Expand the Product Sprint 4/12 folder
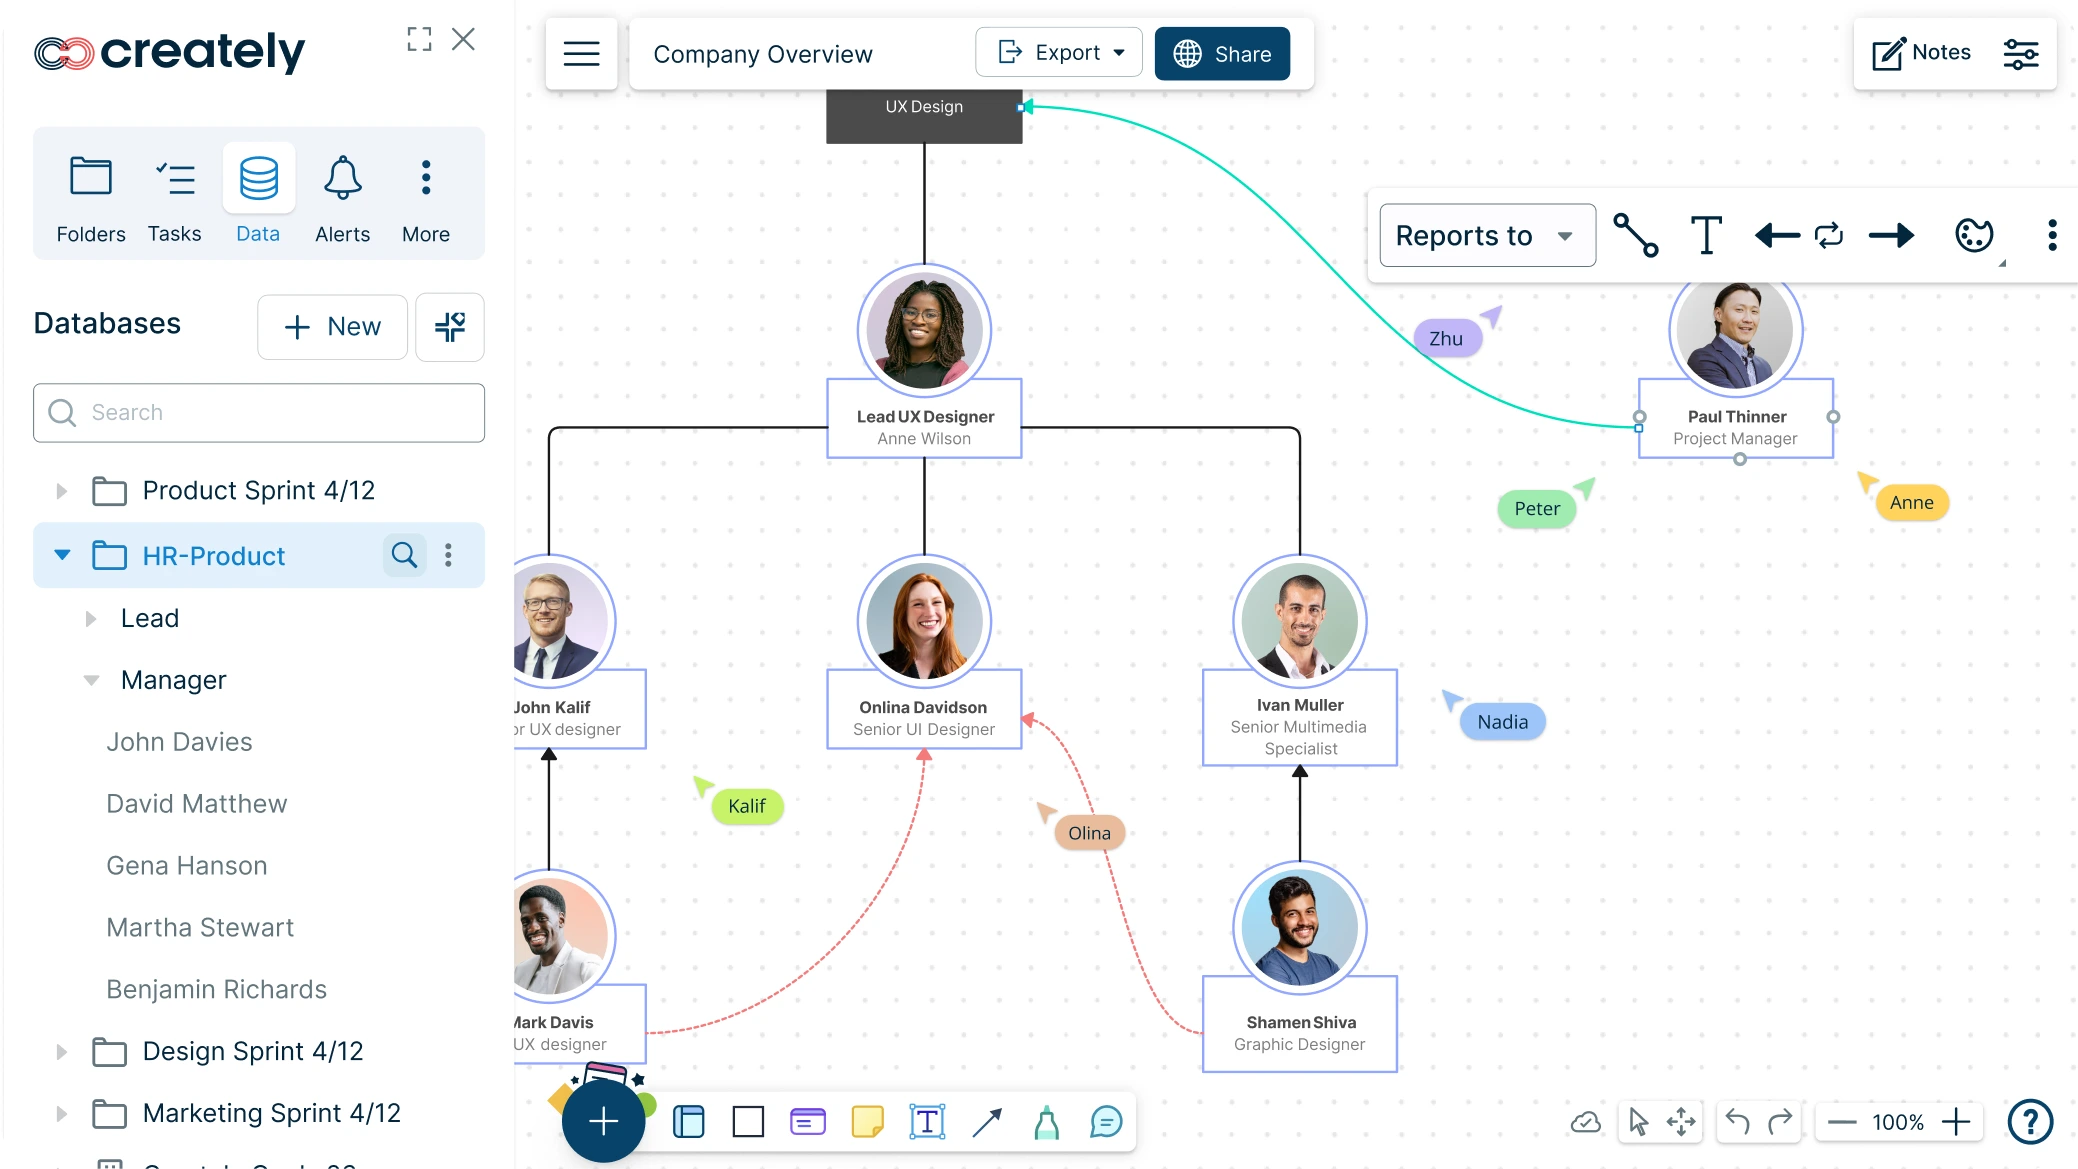The image size is (2078, 1169). click(60, 492)
